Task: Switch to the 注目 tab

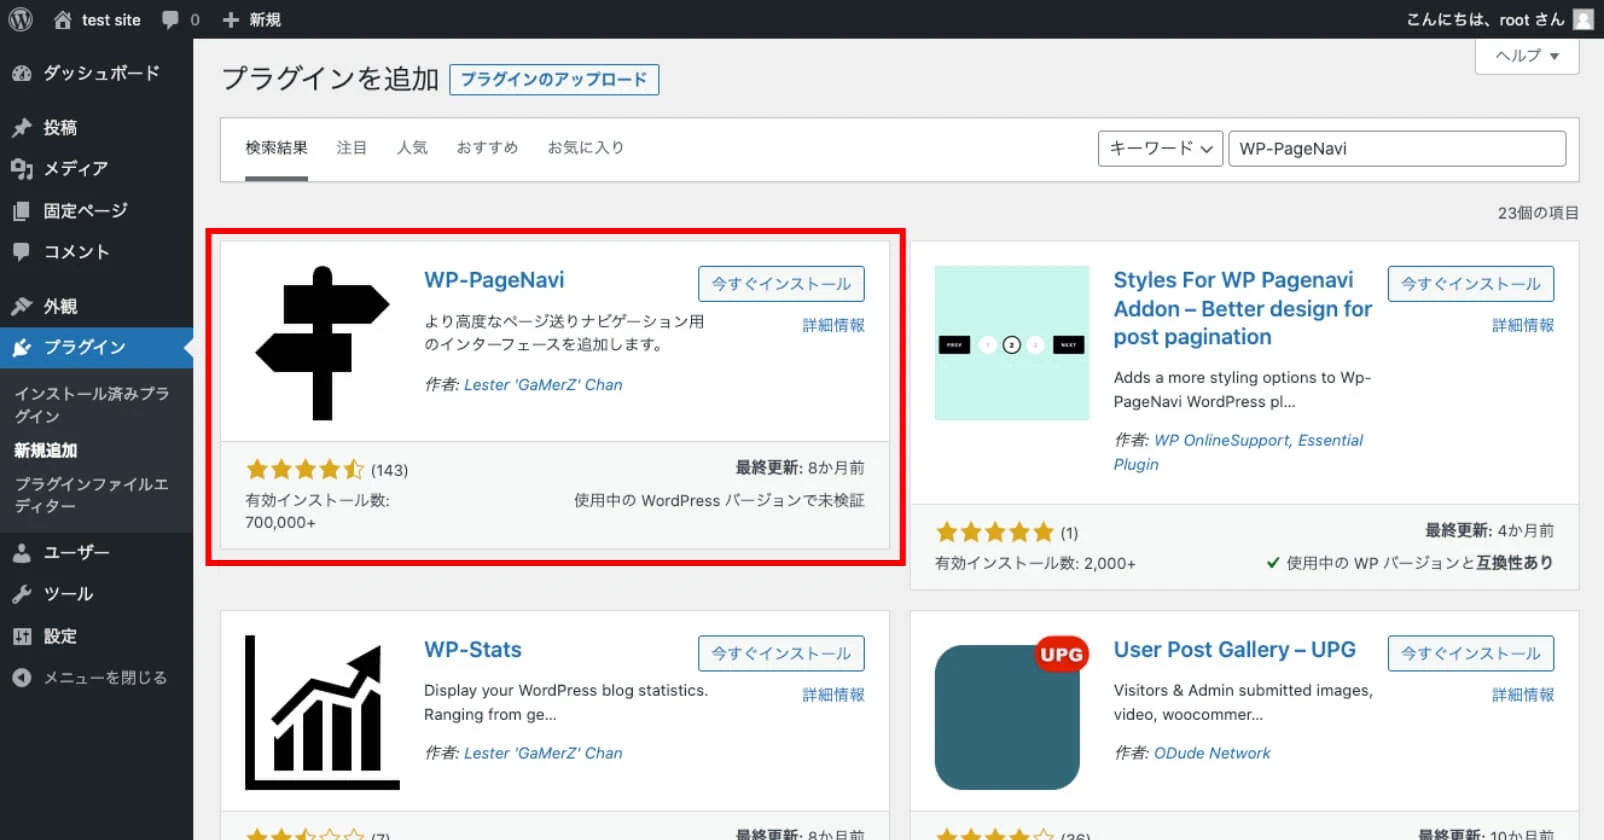Action: point(351,148)
